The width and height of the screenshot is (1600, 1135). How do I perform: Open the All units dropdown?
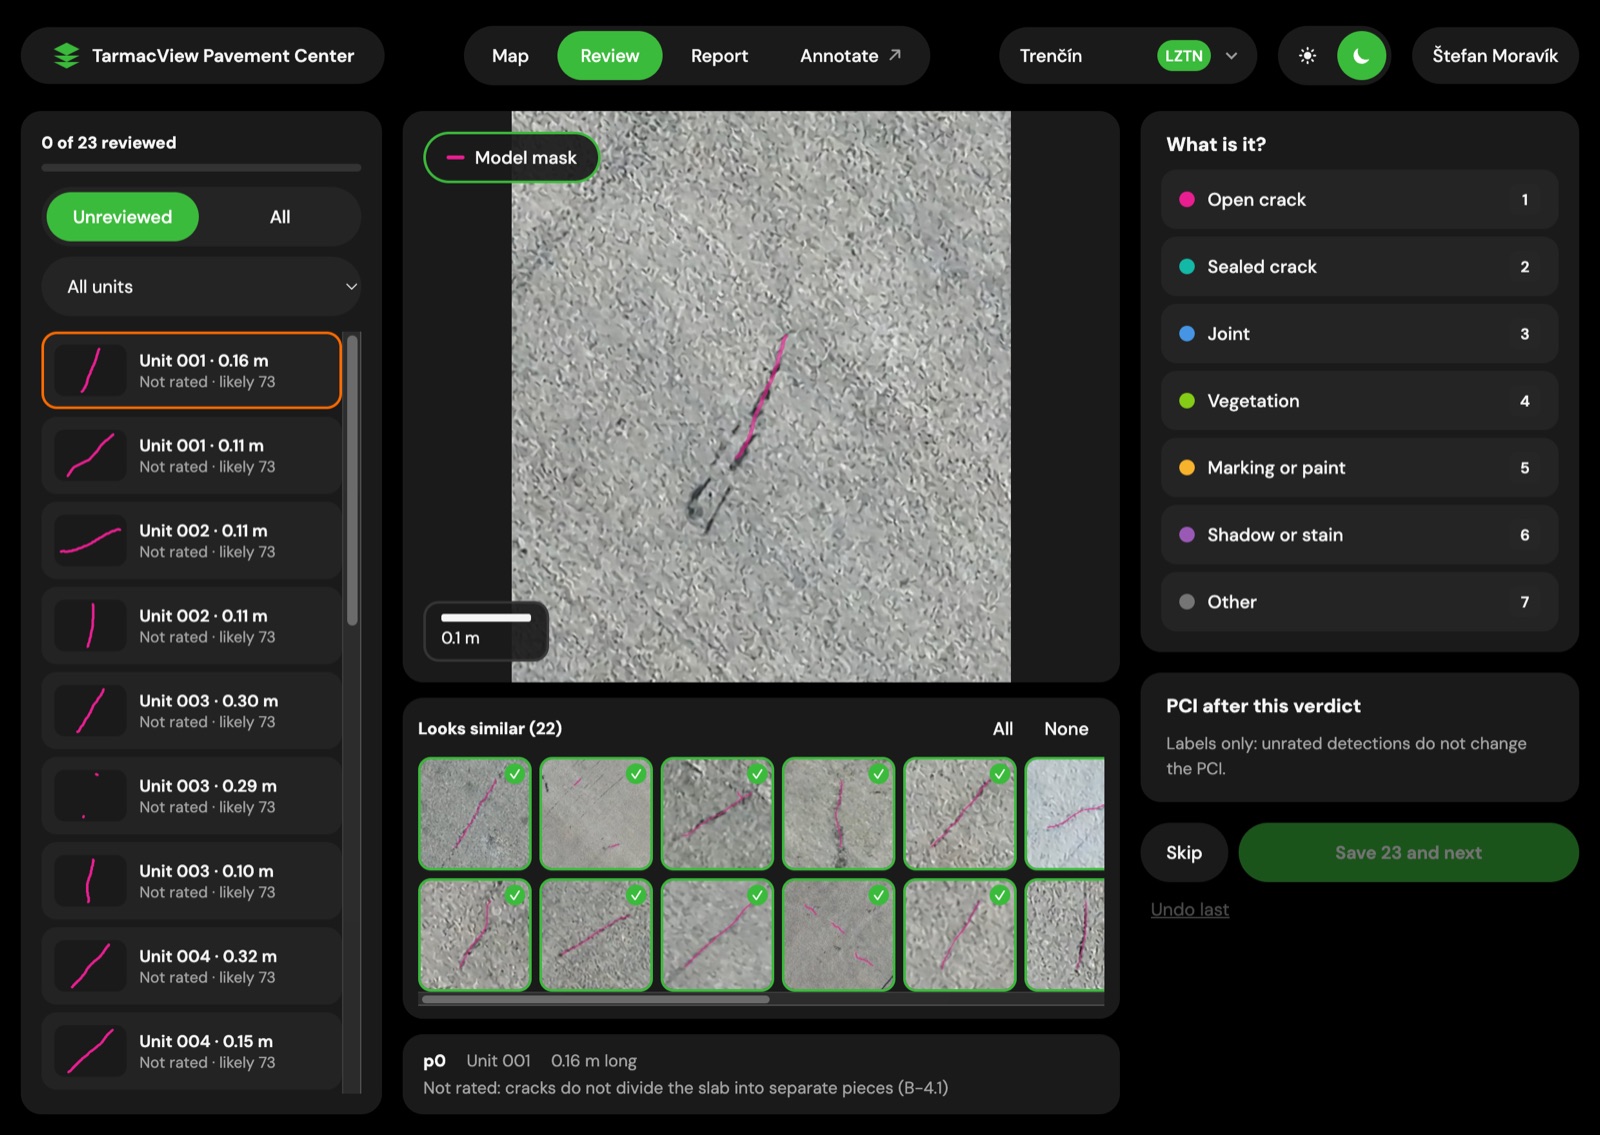(x=201, y=287)
